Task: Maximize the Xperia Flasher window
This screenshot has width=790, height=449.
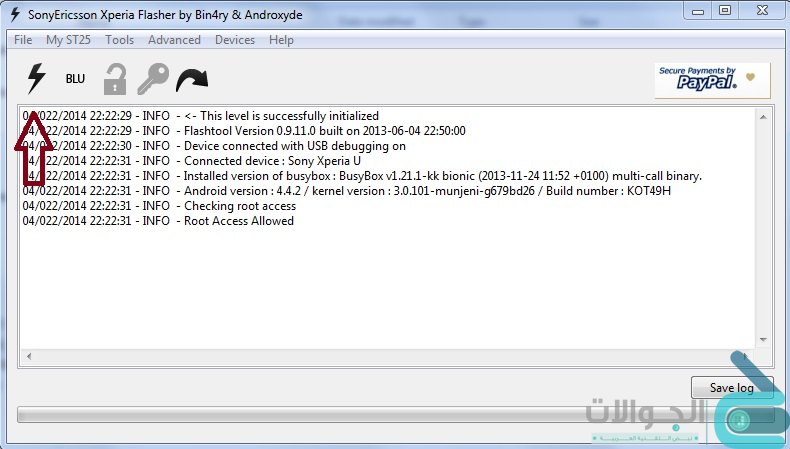Action: pyautogui.click(x=725, y=11)
